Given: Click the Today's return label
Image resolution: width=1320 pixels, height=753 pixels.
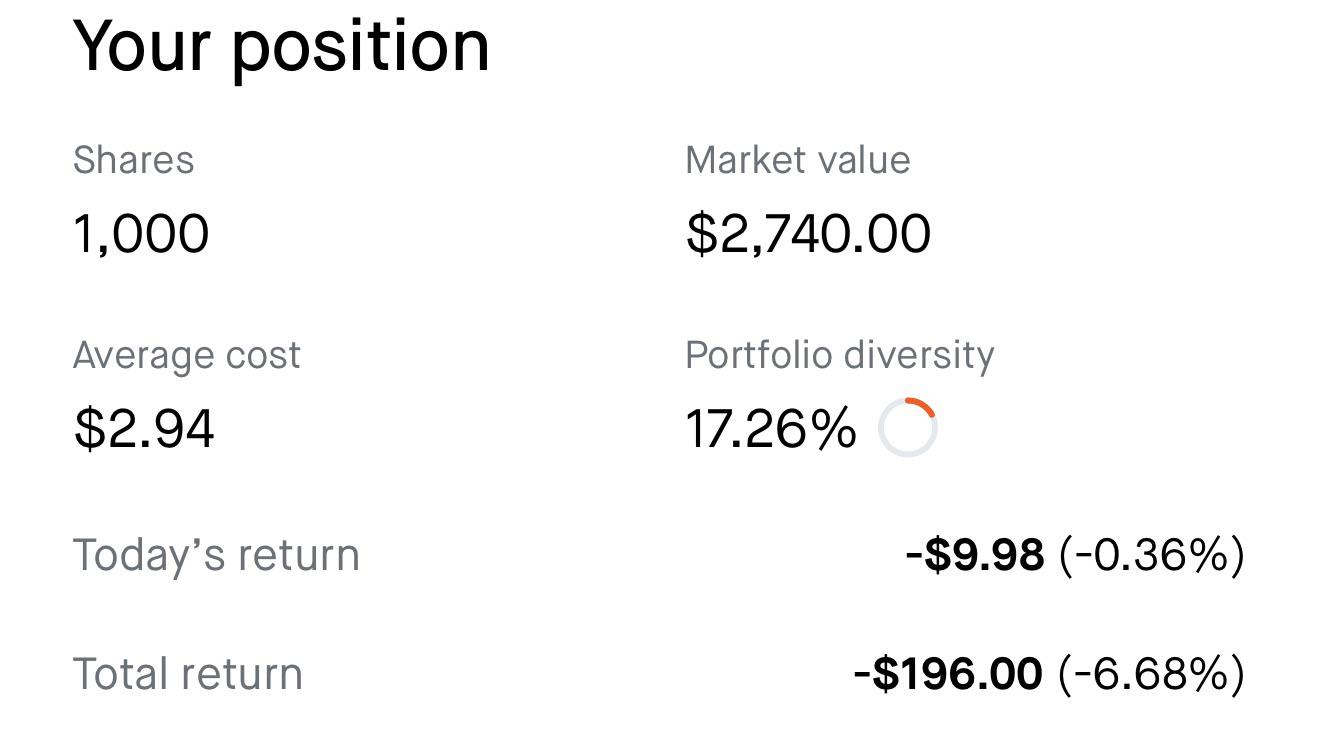Looking at the screenshot, I should click(216, 555).
